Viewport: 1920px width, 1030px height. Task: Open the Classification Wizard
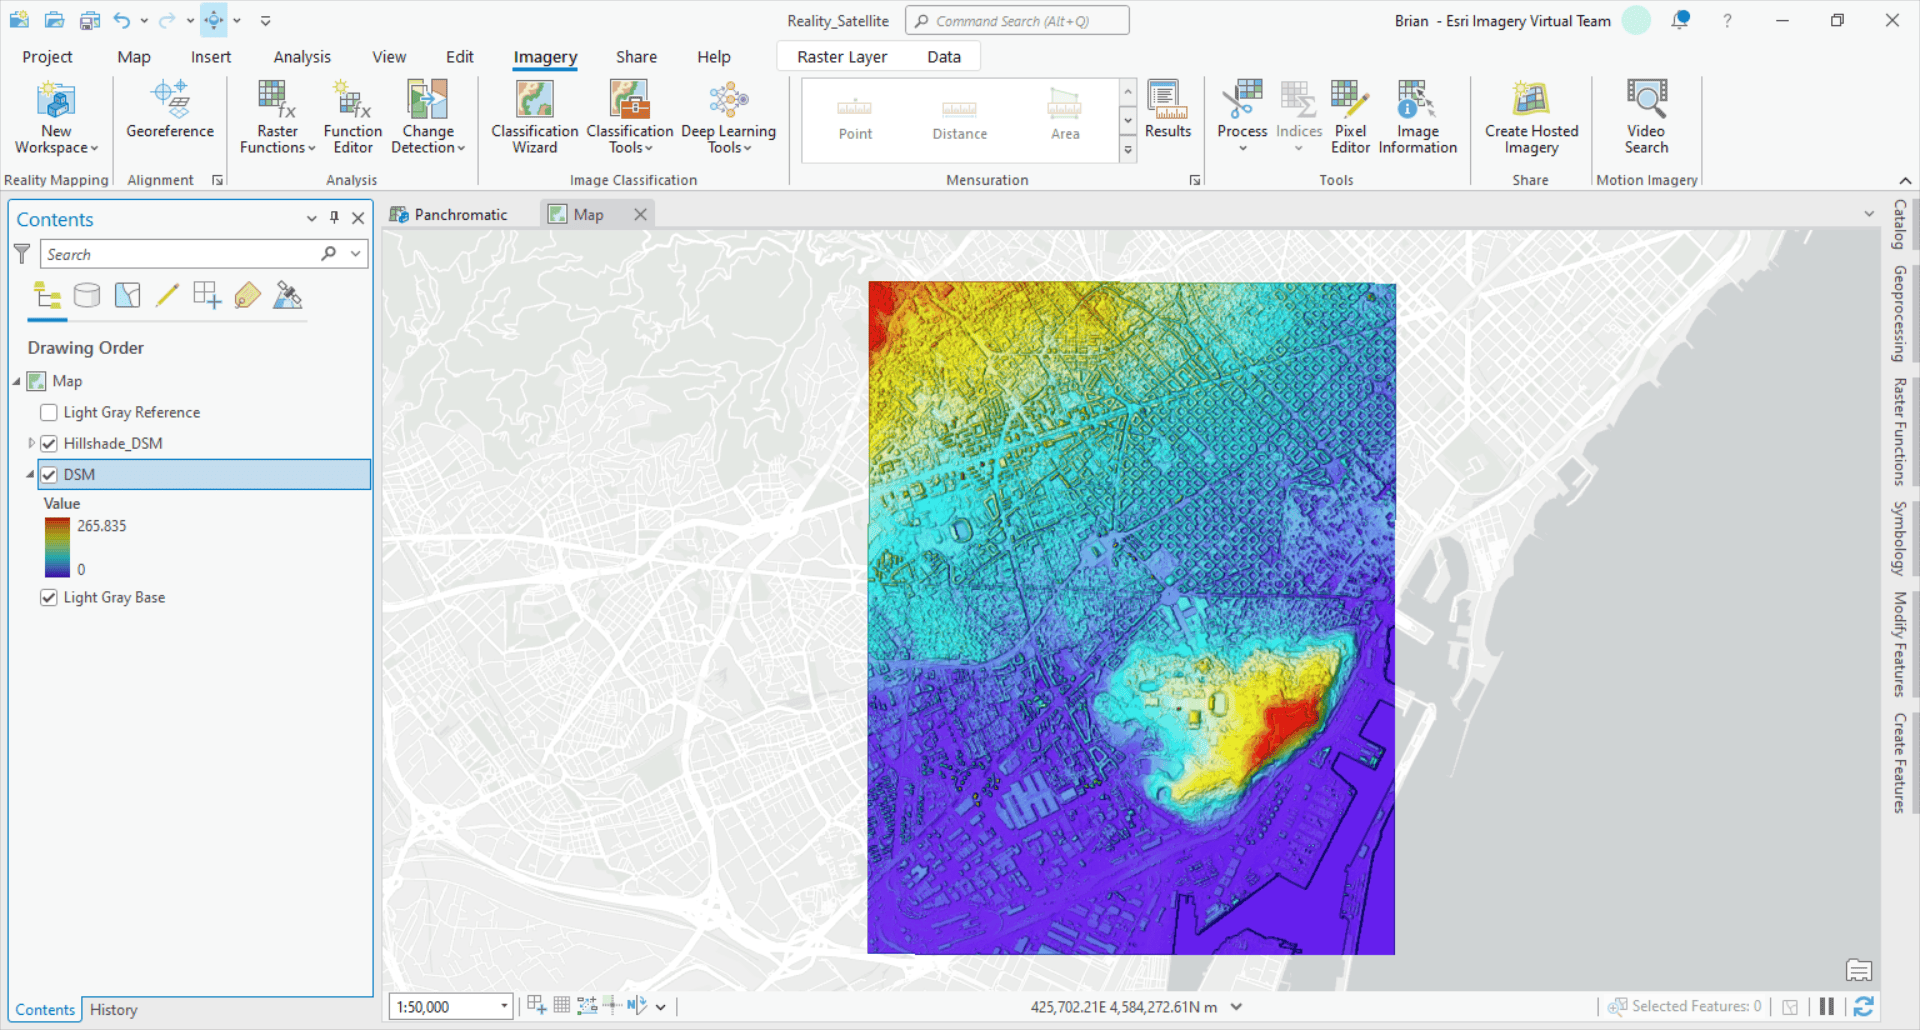(x=533, y=117)
